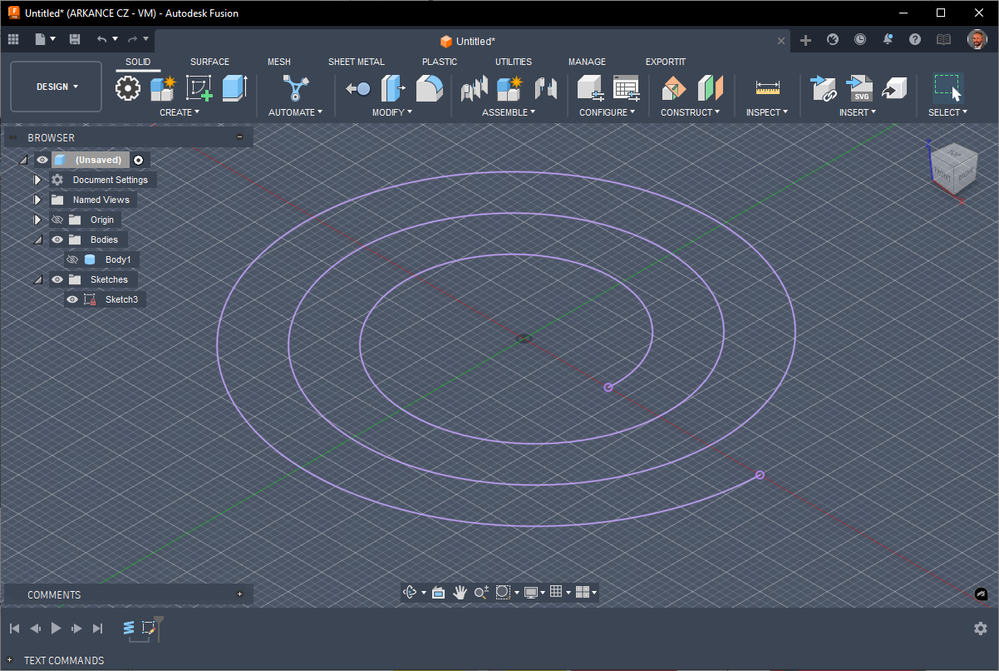Click the Insert SVG icon
This screenshot has width=999, height=671.
[859, 88]
